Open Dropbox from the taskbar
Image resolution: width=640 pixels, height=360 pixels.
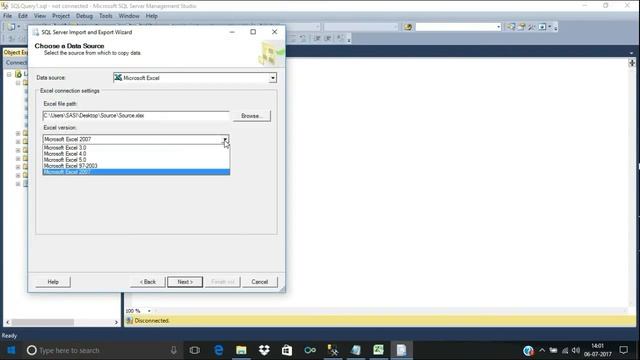coord(264,350)
